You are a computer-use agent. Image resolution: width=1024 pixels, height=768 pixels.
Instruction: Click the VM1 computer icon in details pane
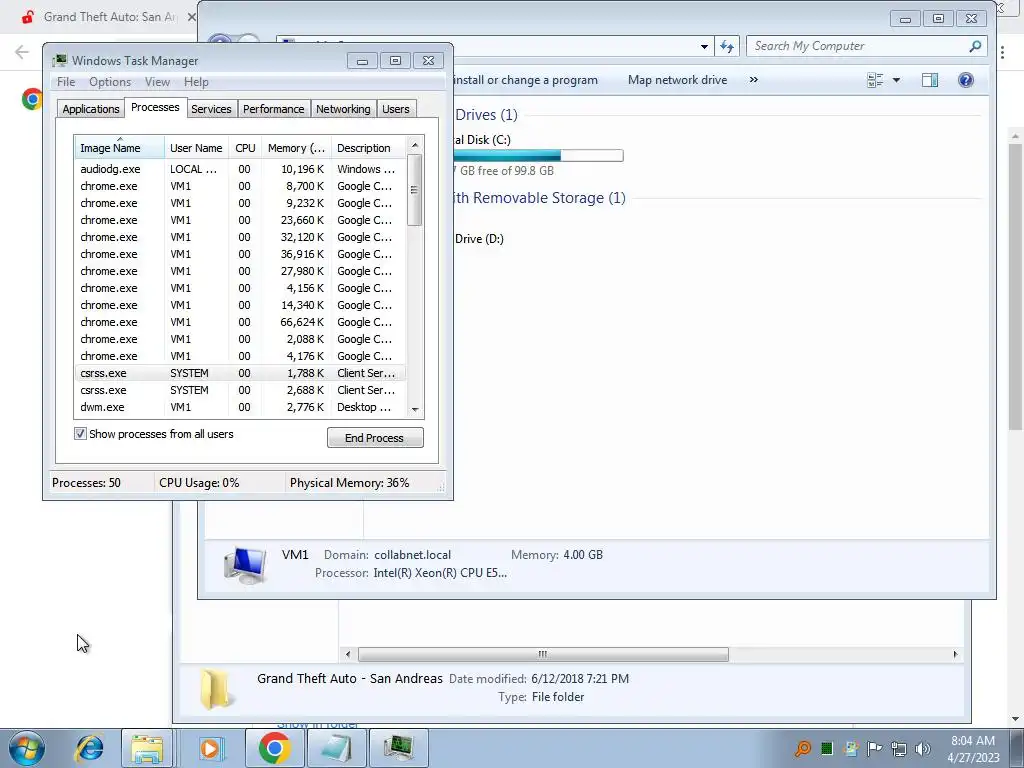[244, 564]
